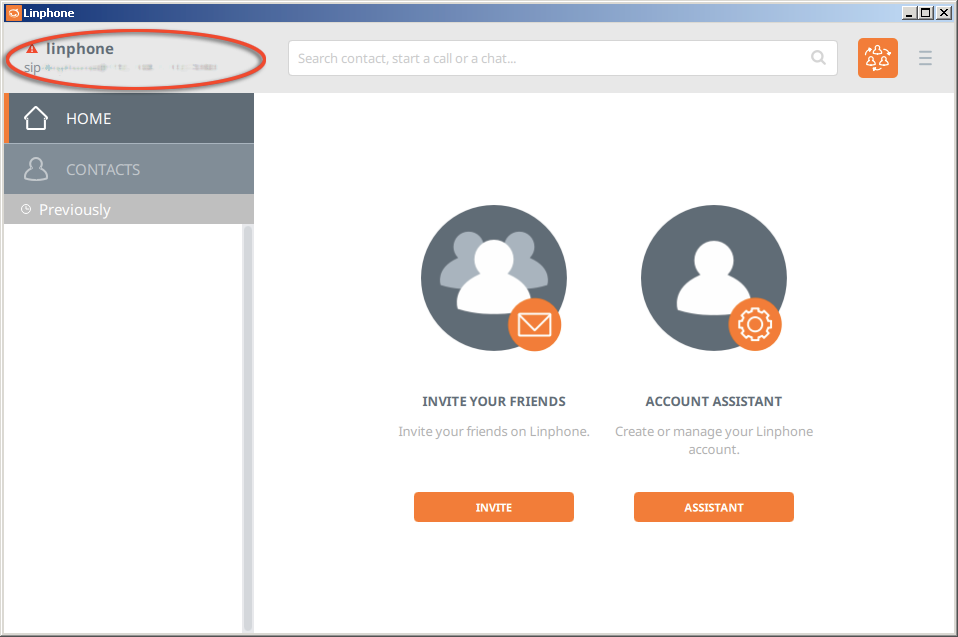Open the CONTACTS section

point(129,169)
